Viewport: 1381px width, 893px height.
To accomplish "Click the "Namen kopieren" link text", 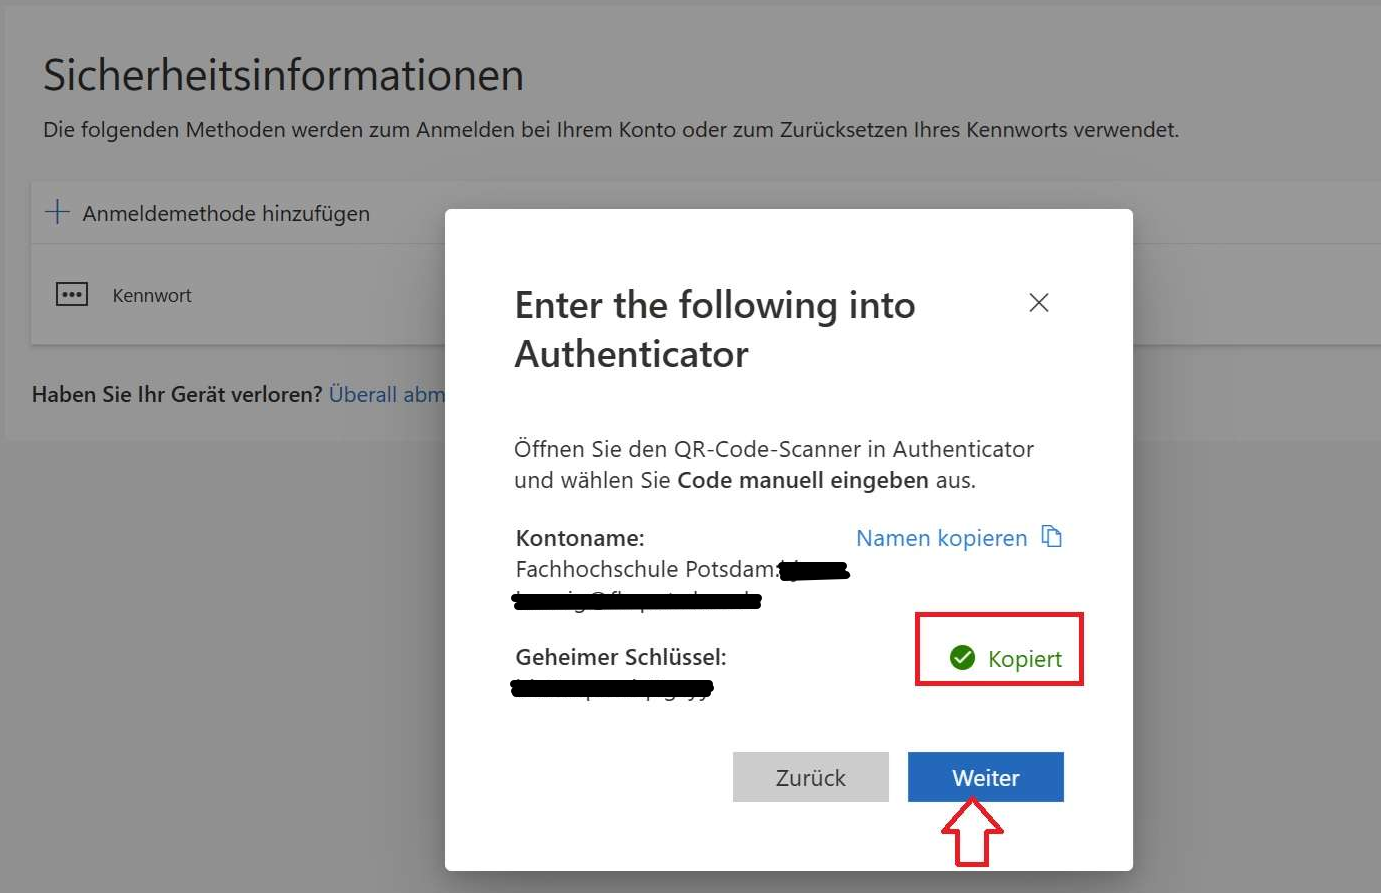I will tap(941, 538).
